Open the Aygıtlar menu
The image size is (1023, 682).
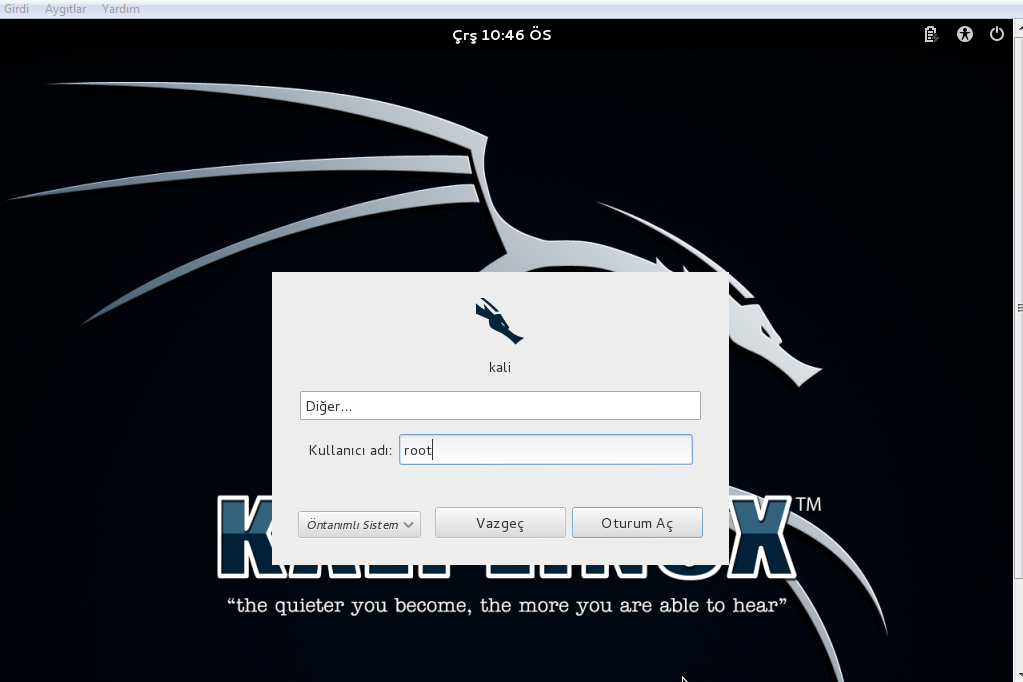click(x=65, y=9)
